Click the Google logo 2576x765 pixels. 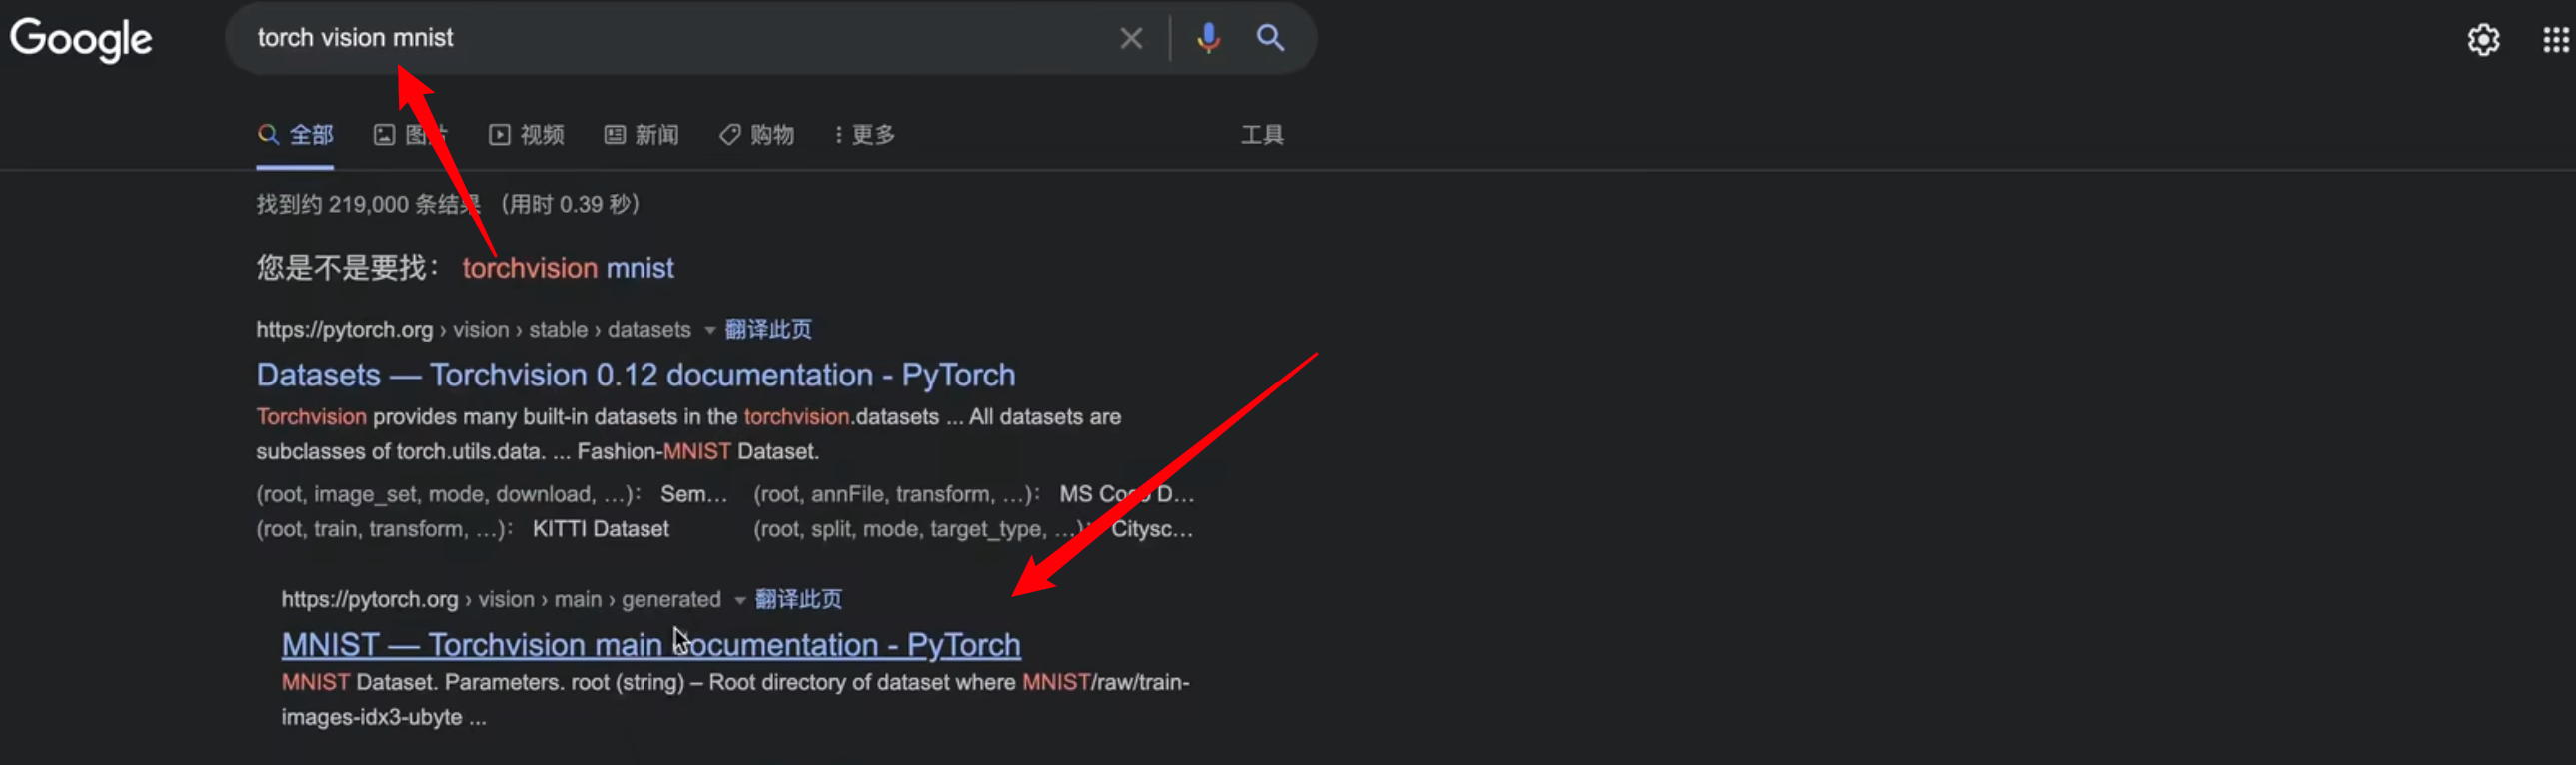point(81,40)
